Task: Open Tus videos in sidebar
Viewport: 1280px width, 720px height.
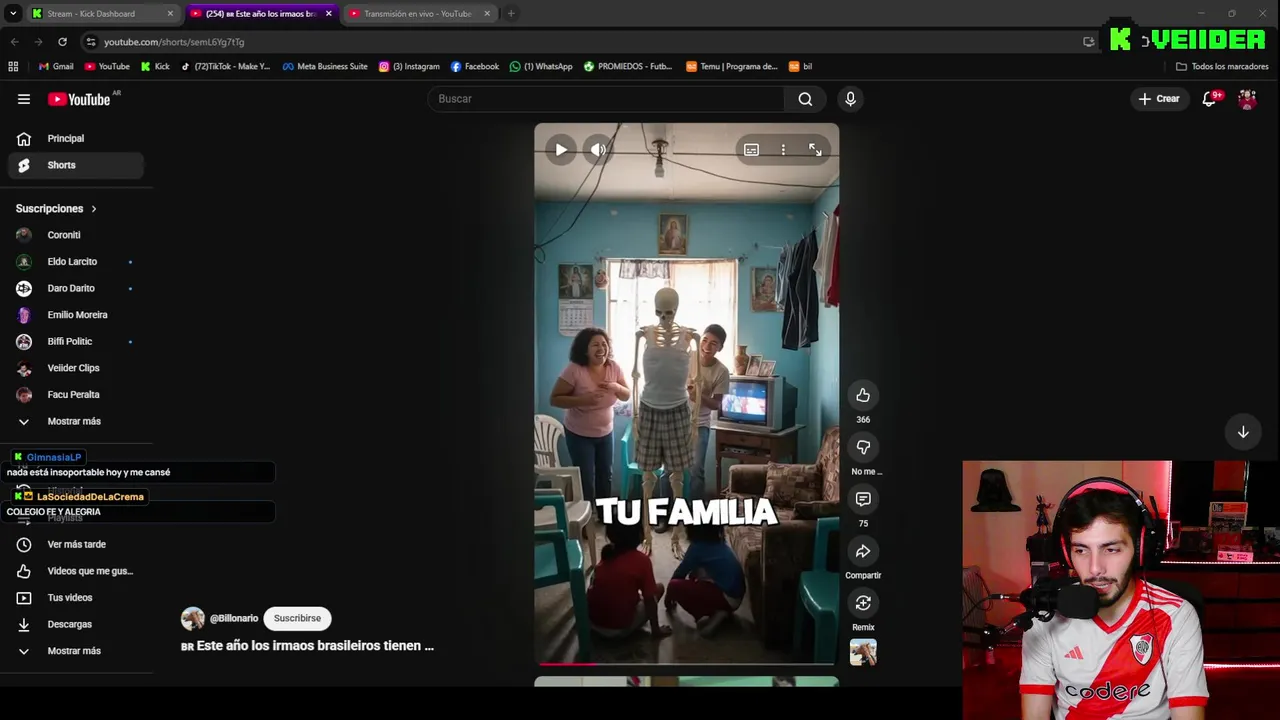Action: point(76,598)
